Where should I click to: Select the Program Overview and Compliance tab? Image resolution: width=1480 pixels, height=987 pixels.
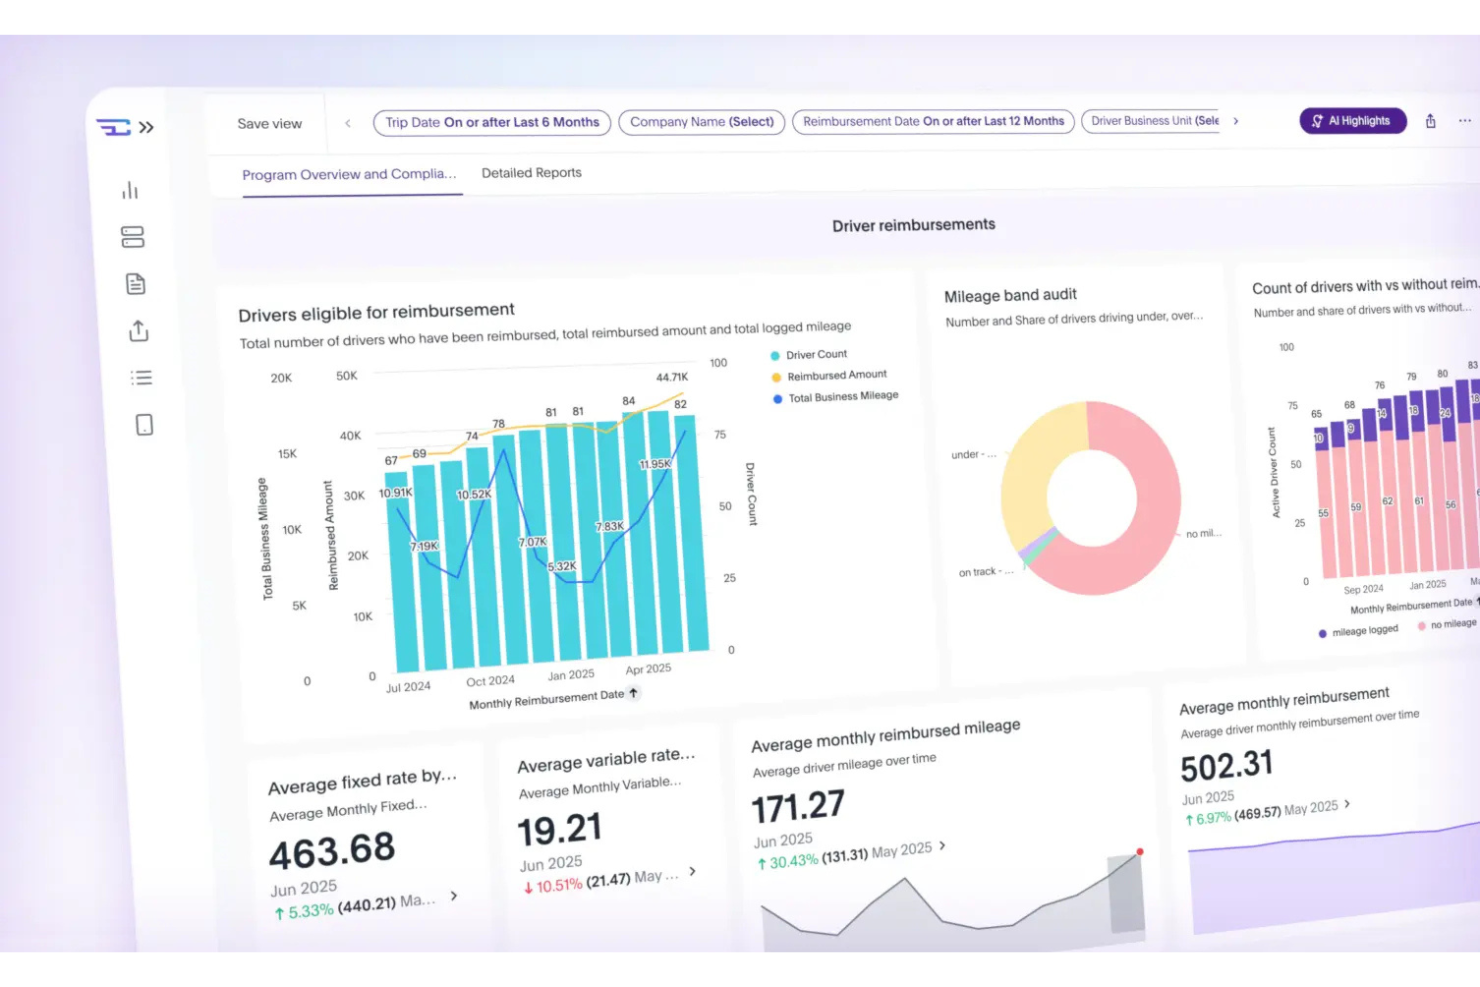pos(350,174)
